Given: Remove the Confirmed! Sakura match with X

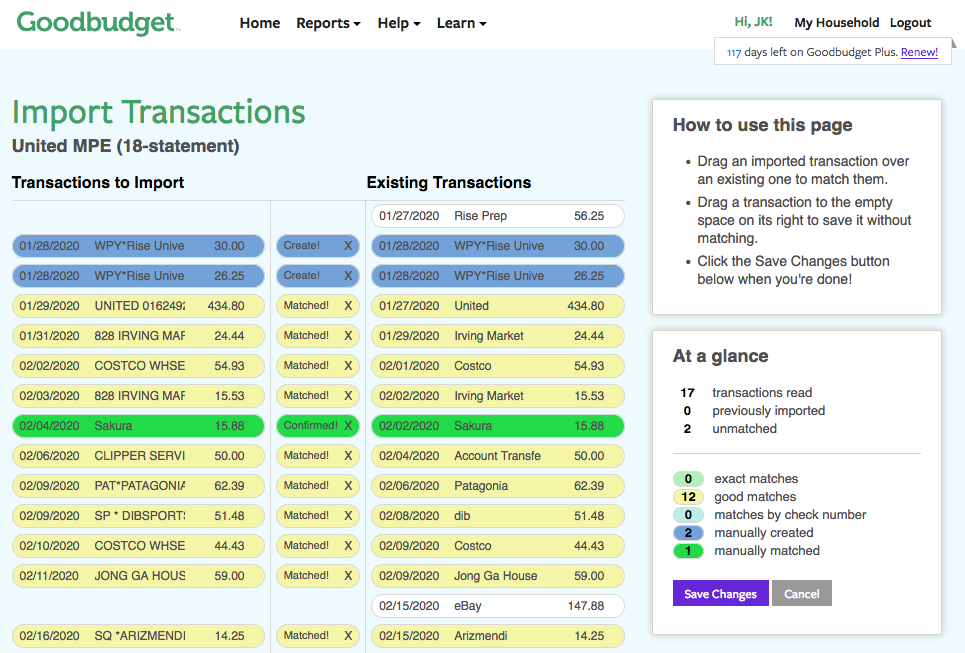Looking at the screenshot, I should tap(348, 425).
